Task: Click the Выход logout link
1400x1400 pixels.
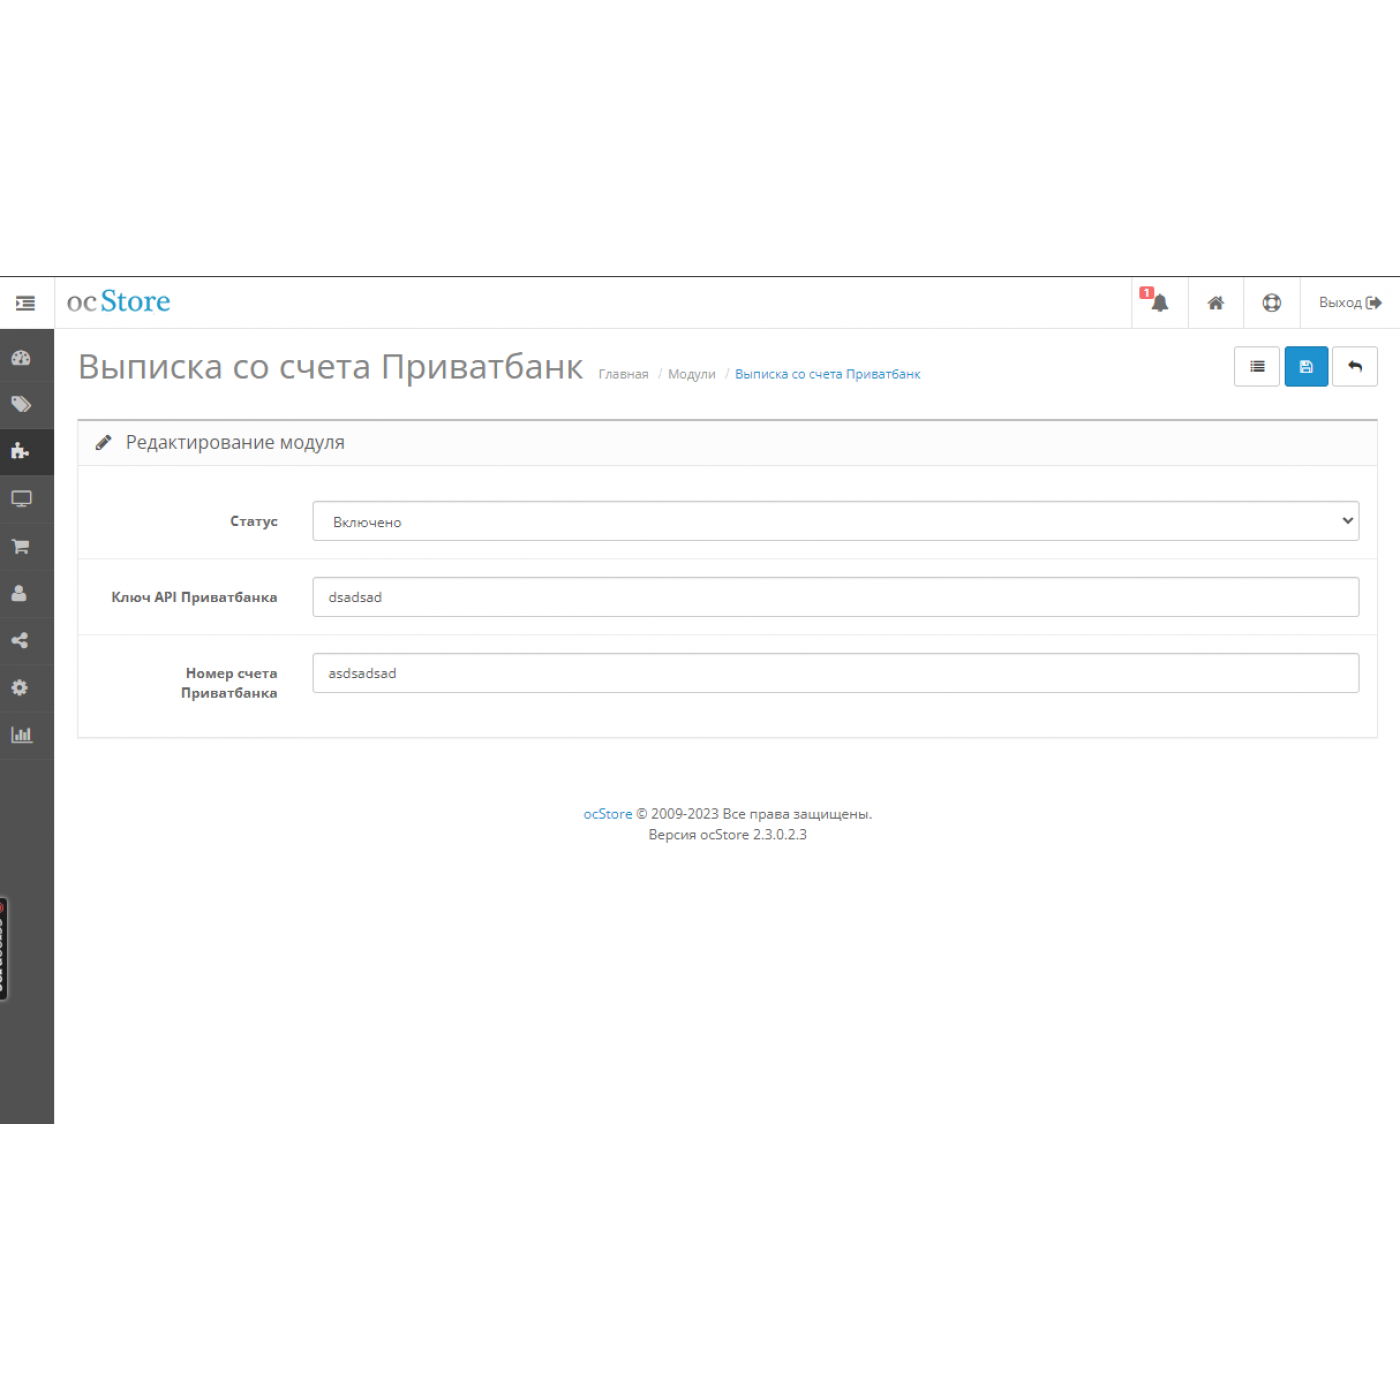Action: (1349, 303)
